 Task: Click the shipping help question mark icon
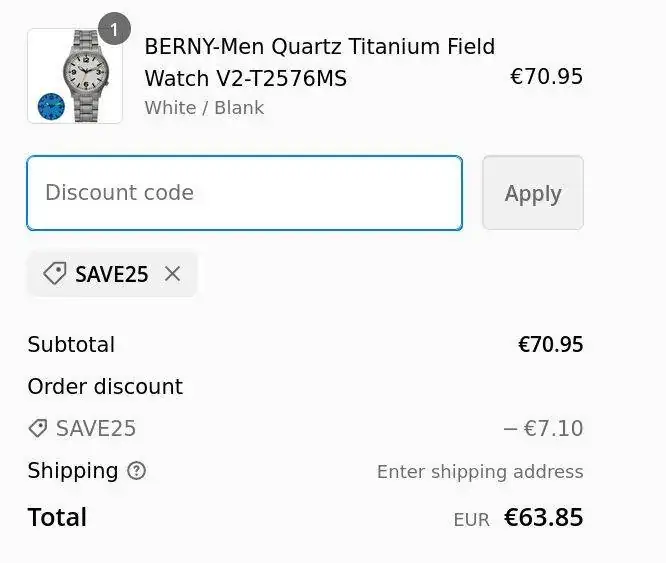pyautogui.click(x=137, y=471)
